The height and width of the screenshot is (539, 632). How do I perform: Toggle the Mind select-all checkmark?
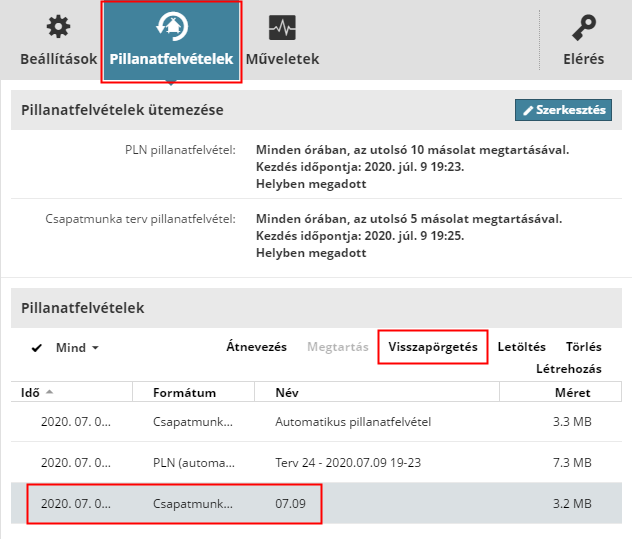pos(37,348)
